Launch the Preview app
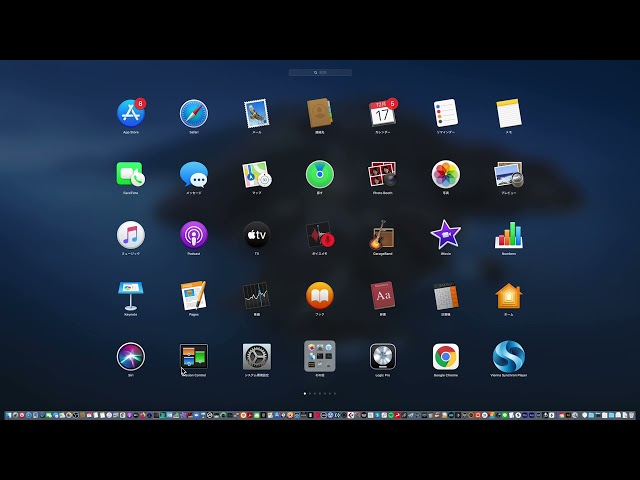Viewport: 640px width, 480px height. pyautogui.click(x=509, y=174)
